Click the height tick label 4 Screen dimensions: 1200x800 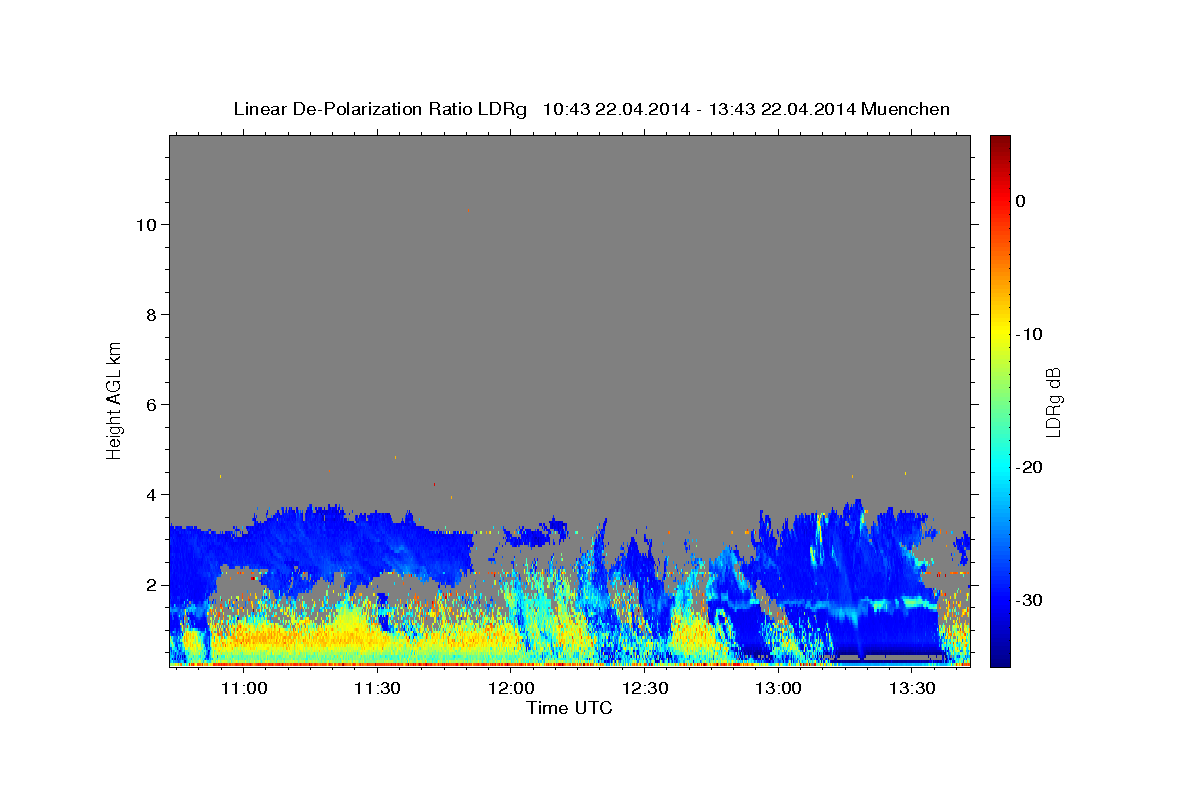coord(151,495)
